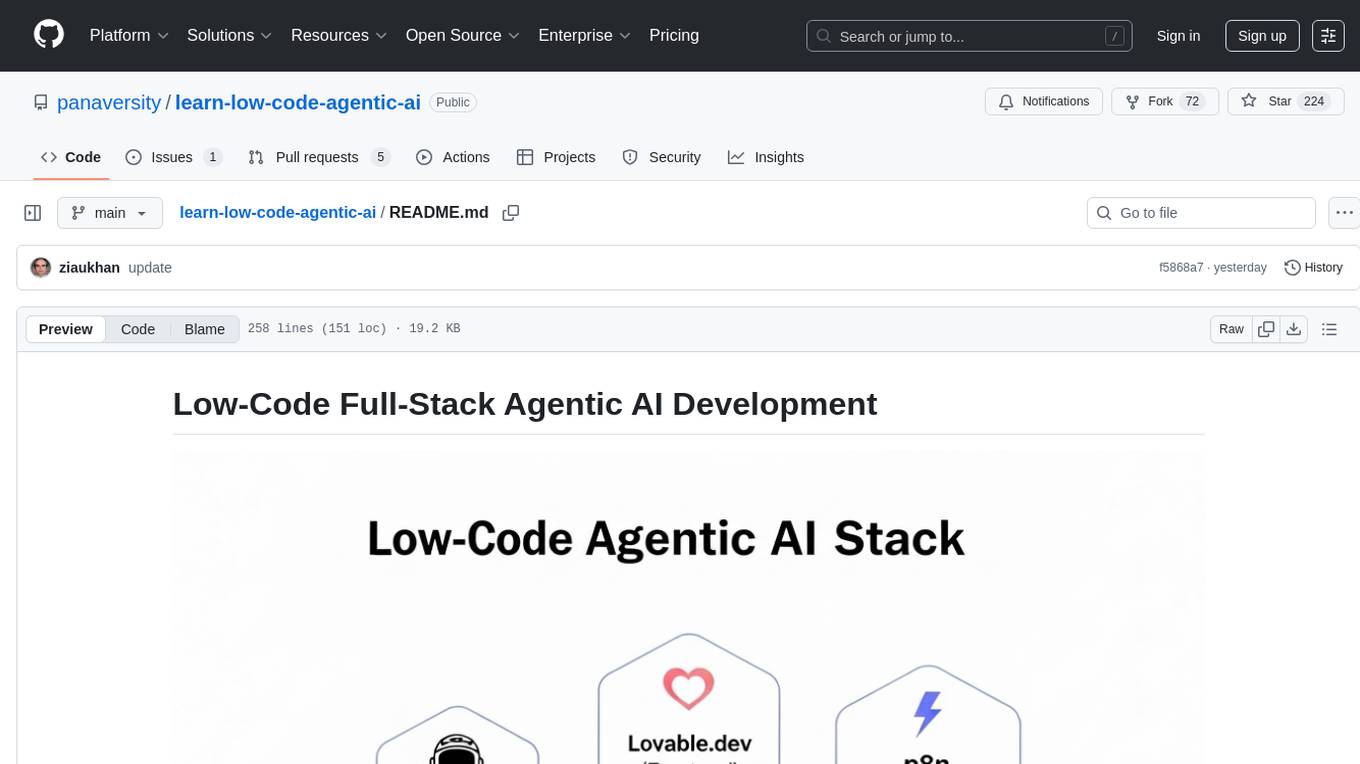
Task: Open the learn-low-code-agentic-ai repository title
Action: pyautogui.click(x=298, y=102)
